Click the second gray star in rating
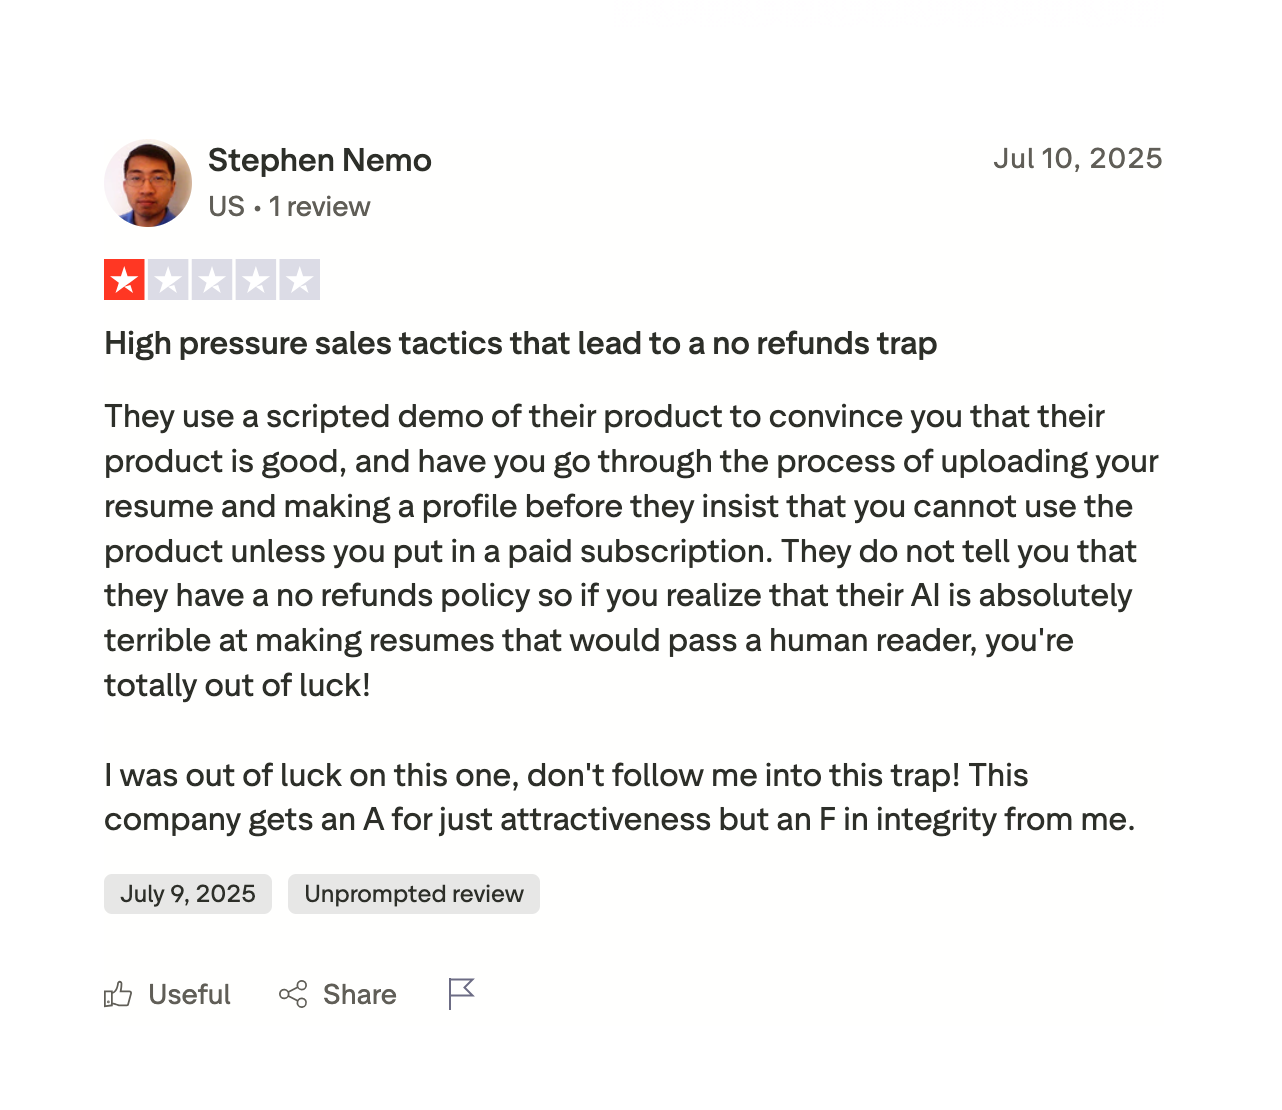The image size is (1282, 1110). (x=169, y=280)
